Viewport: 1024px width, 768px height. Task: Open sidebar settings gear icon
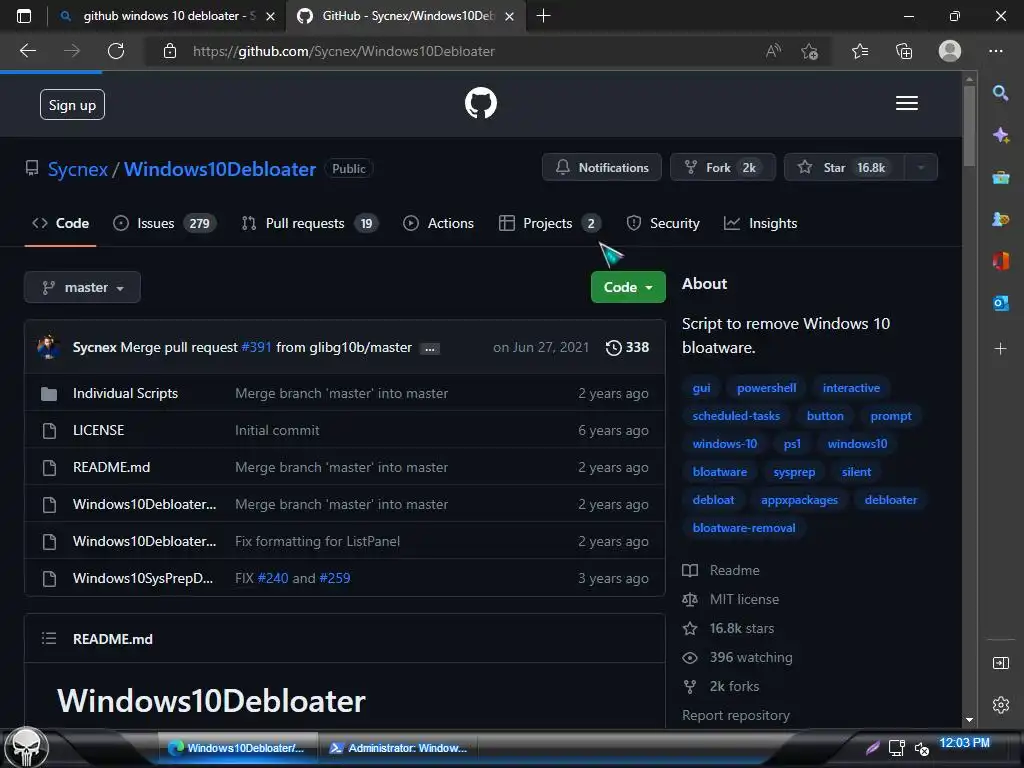point(1000,705)
